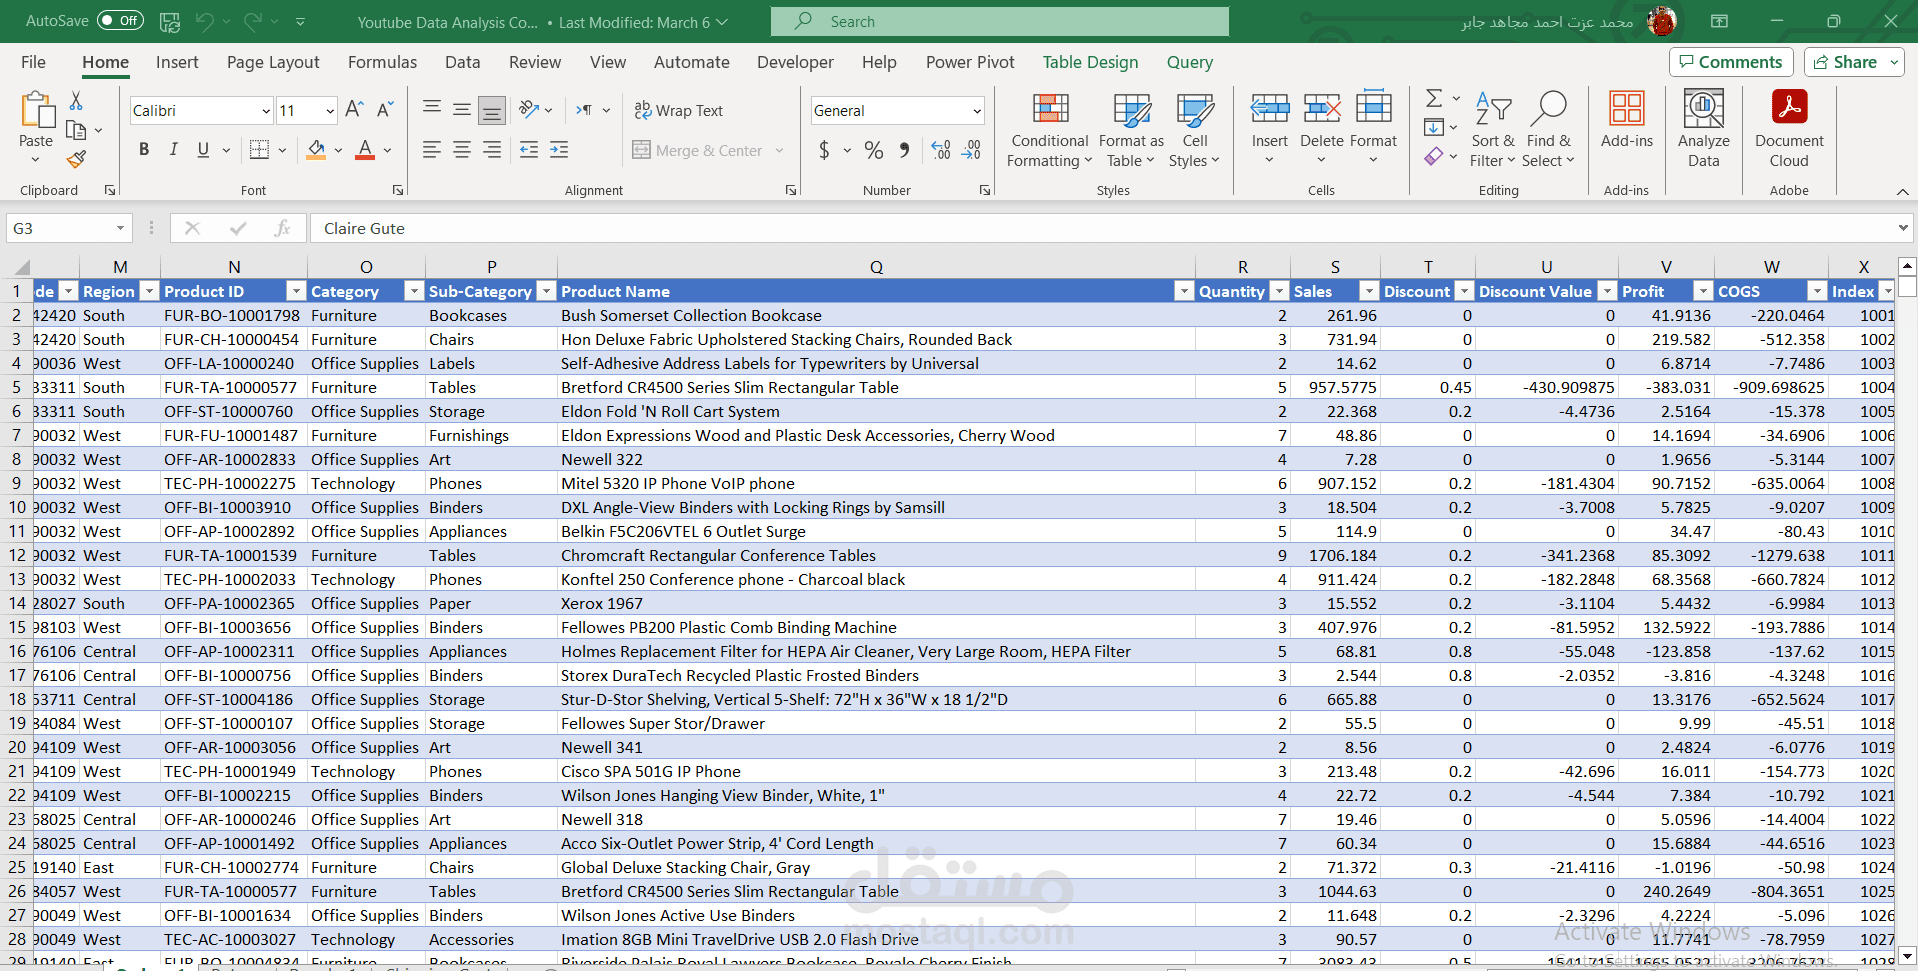The width and height of the screenshot is (1918, 971).
Task: Open Sort & Filter menu
Action: pyautogui.click(x=1493, y=131)
